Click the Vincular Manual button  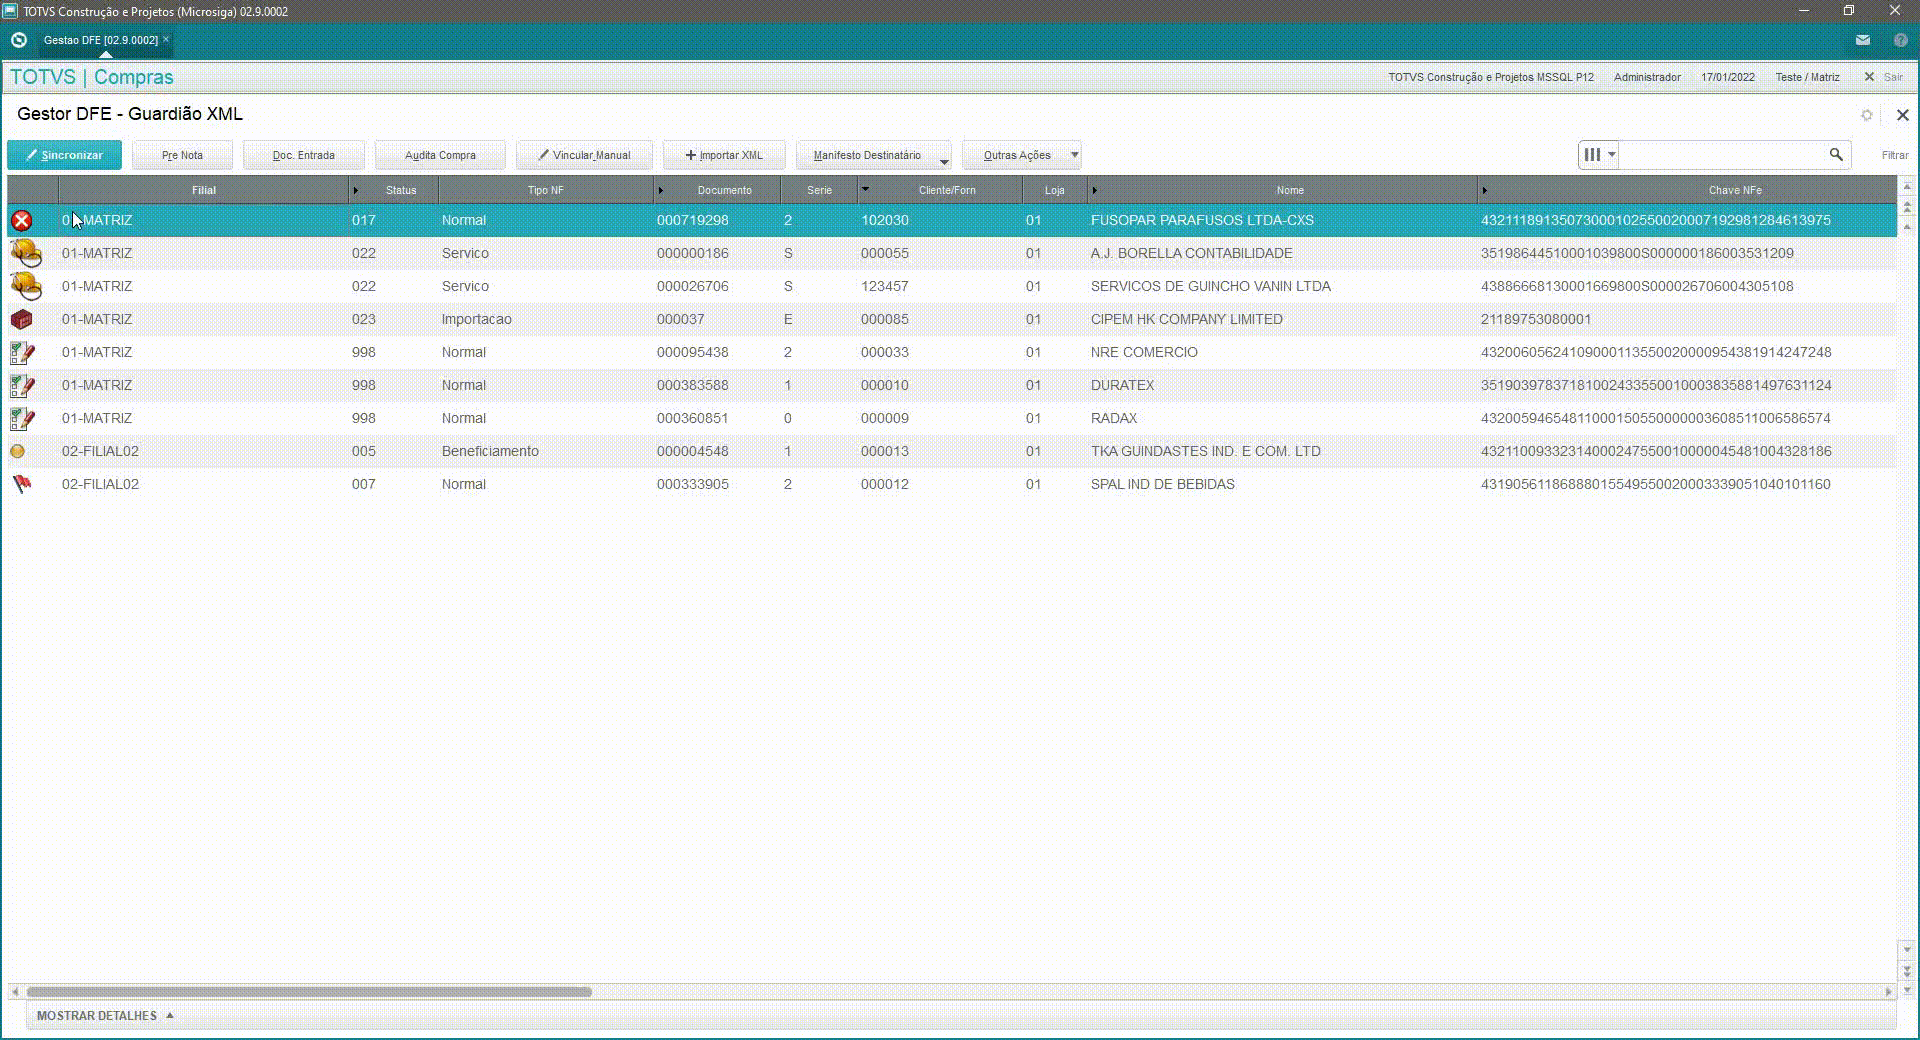(584, 155)
